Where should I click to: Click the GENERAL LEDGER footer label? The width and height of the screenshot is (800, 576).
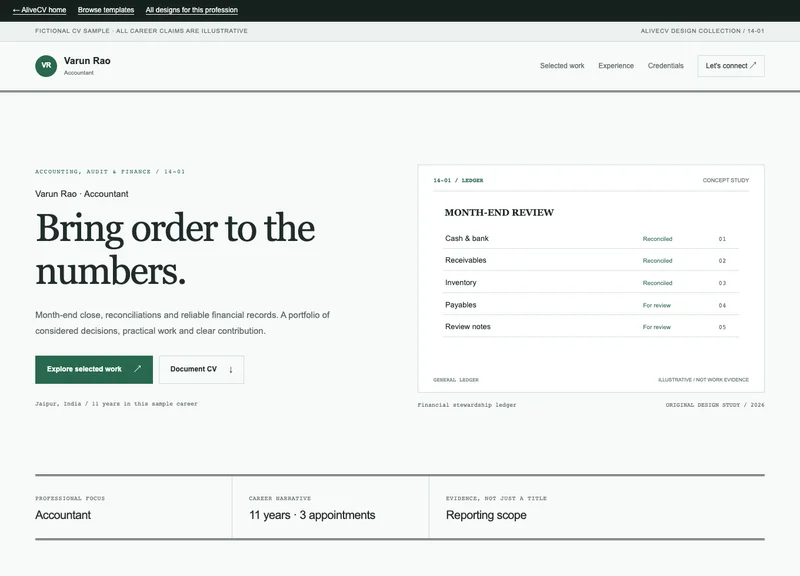[456, 380]
